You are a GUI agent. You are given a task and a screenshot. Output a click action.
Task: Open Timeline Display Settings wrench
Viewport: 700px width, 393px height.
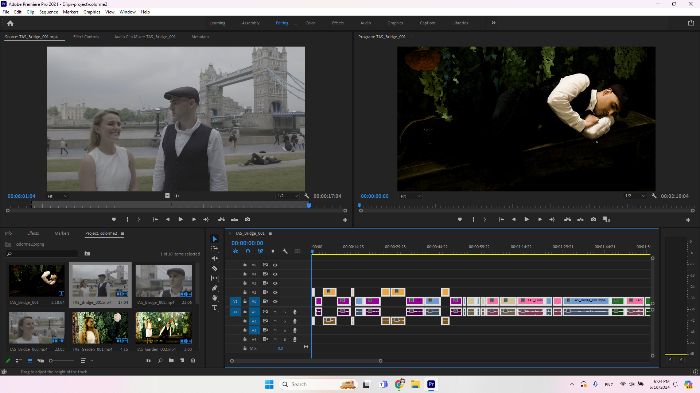[285, 251]
